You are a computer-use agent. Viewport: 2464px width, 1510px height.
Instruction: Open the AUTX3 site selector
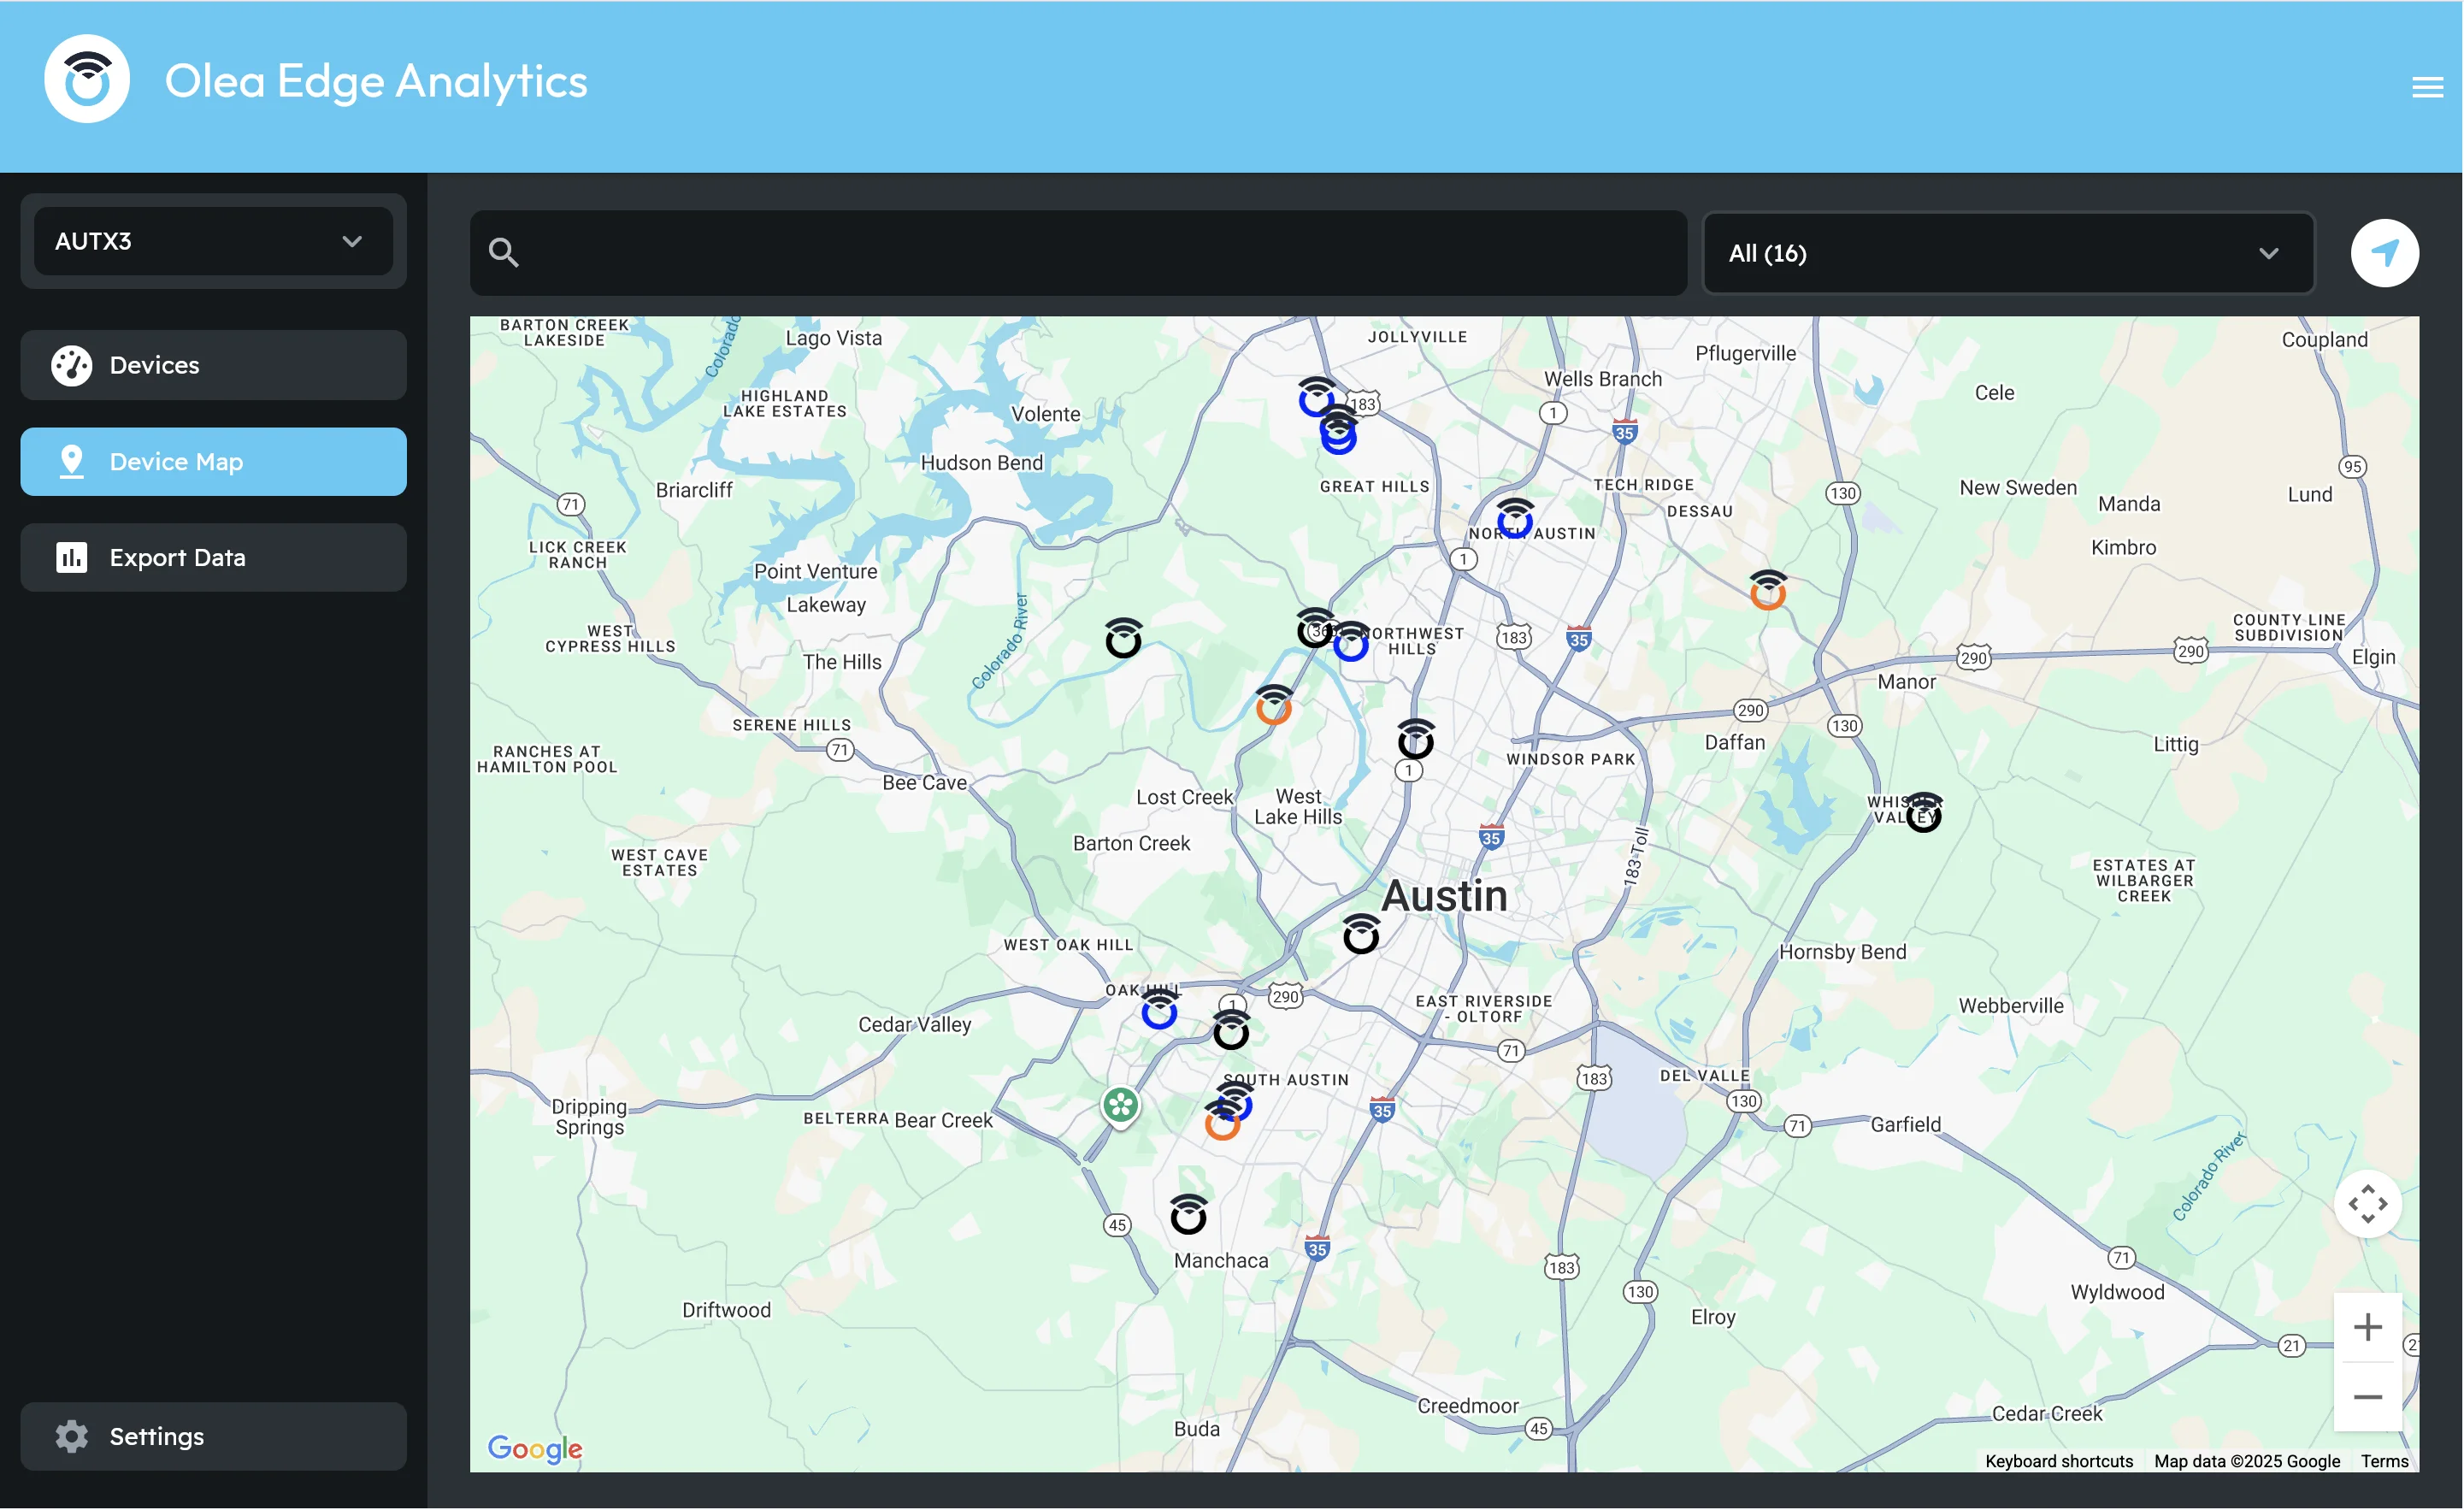[212, 241]
